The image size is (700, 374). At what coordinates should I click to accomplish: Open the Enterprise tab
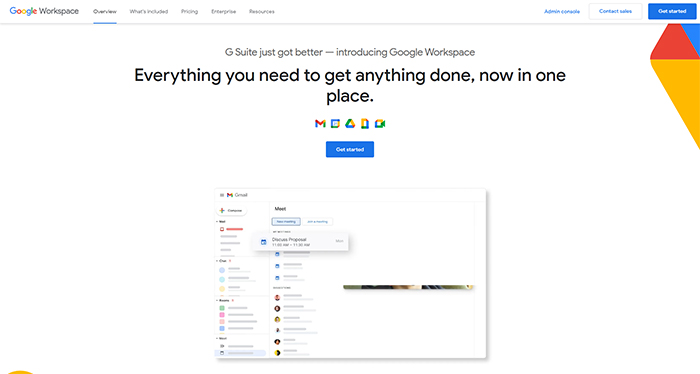pyautogui.click(x=224, y=12)
